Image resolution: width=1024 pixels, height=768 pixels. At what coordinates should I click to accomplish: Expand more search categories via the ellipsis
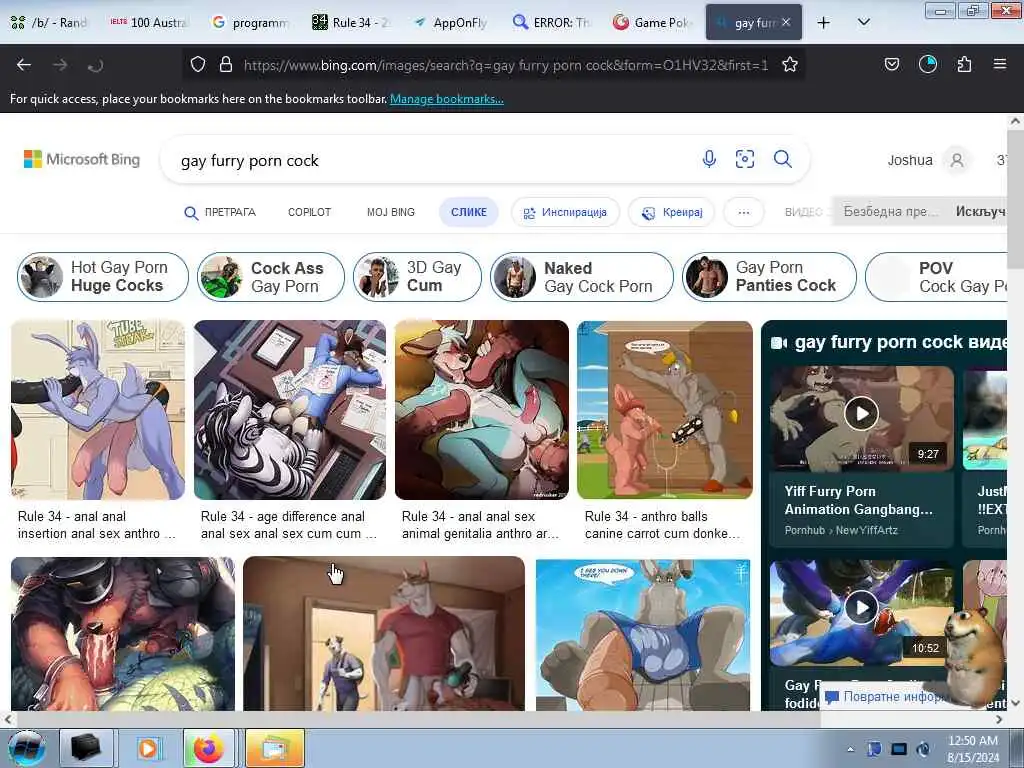point(743,212)
